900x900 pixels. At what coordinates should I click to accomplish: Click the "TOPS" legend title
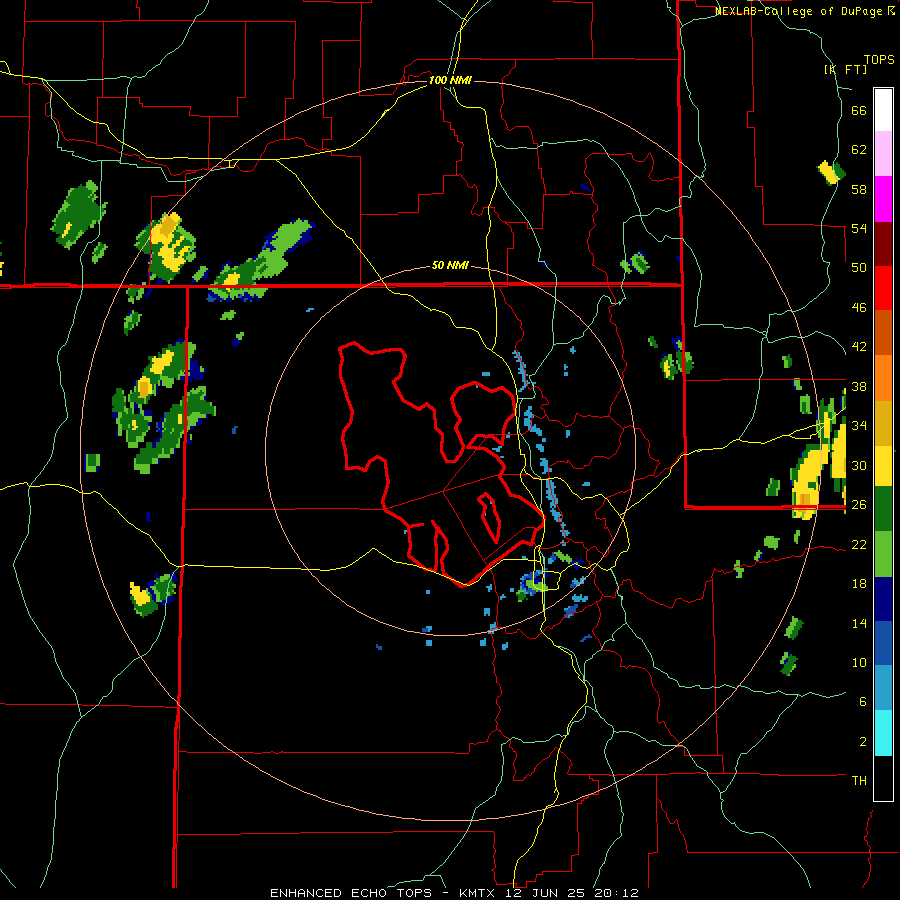click(x=879, y=60)
